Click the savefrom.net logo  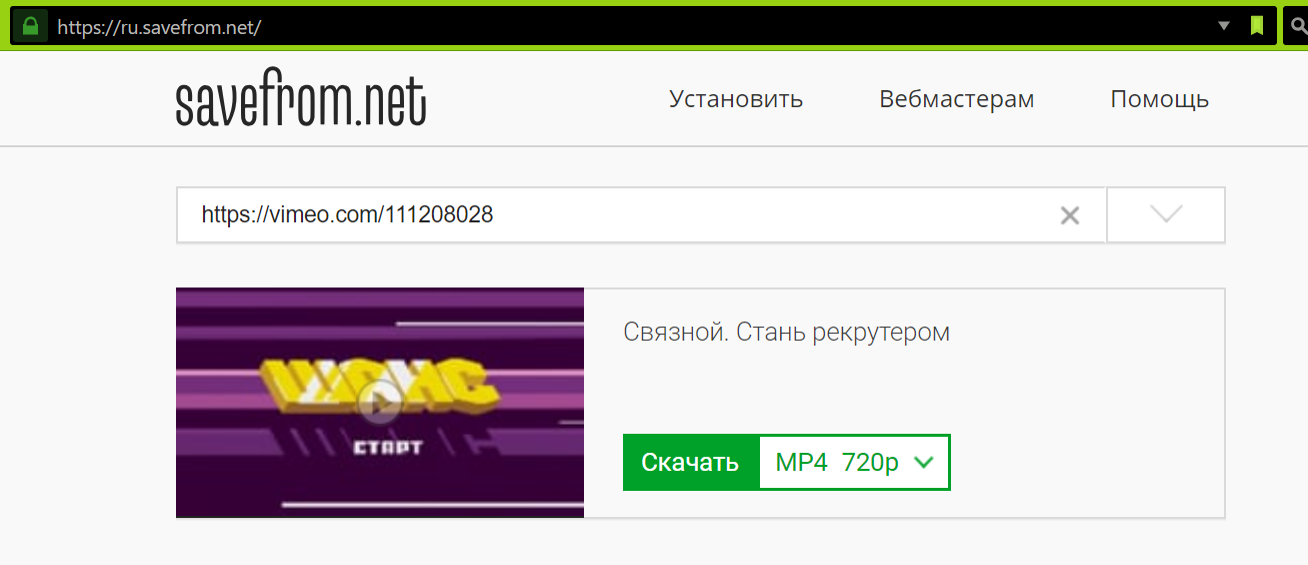301,101
